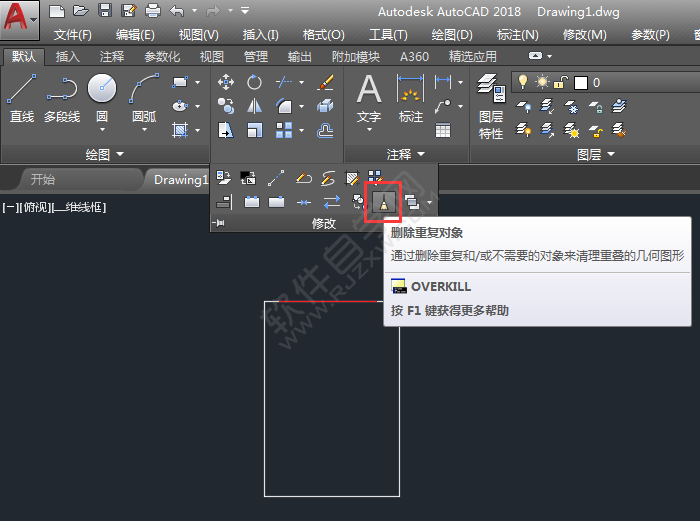
Task: Click the Stretch tool icon
Action: pos(226,130)
